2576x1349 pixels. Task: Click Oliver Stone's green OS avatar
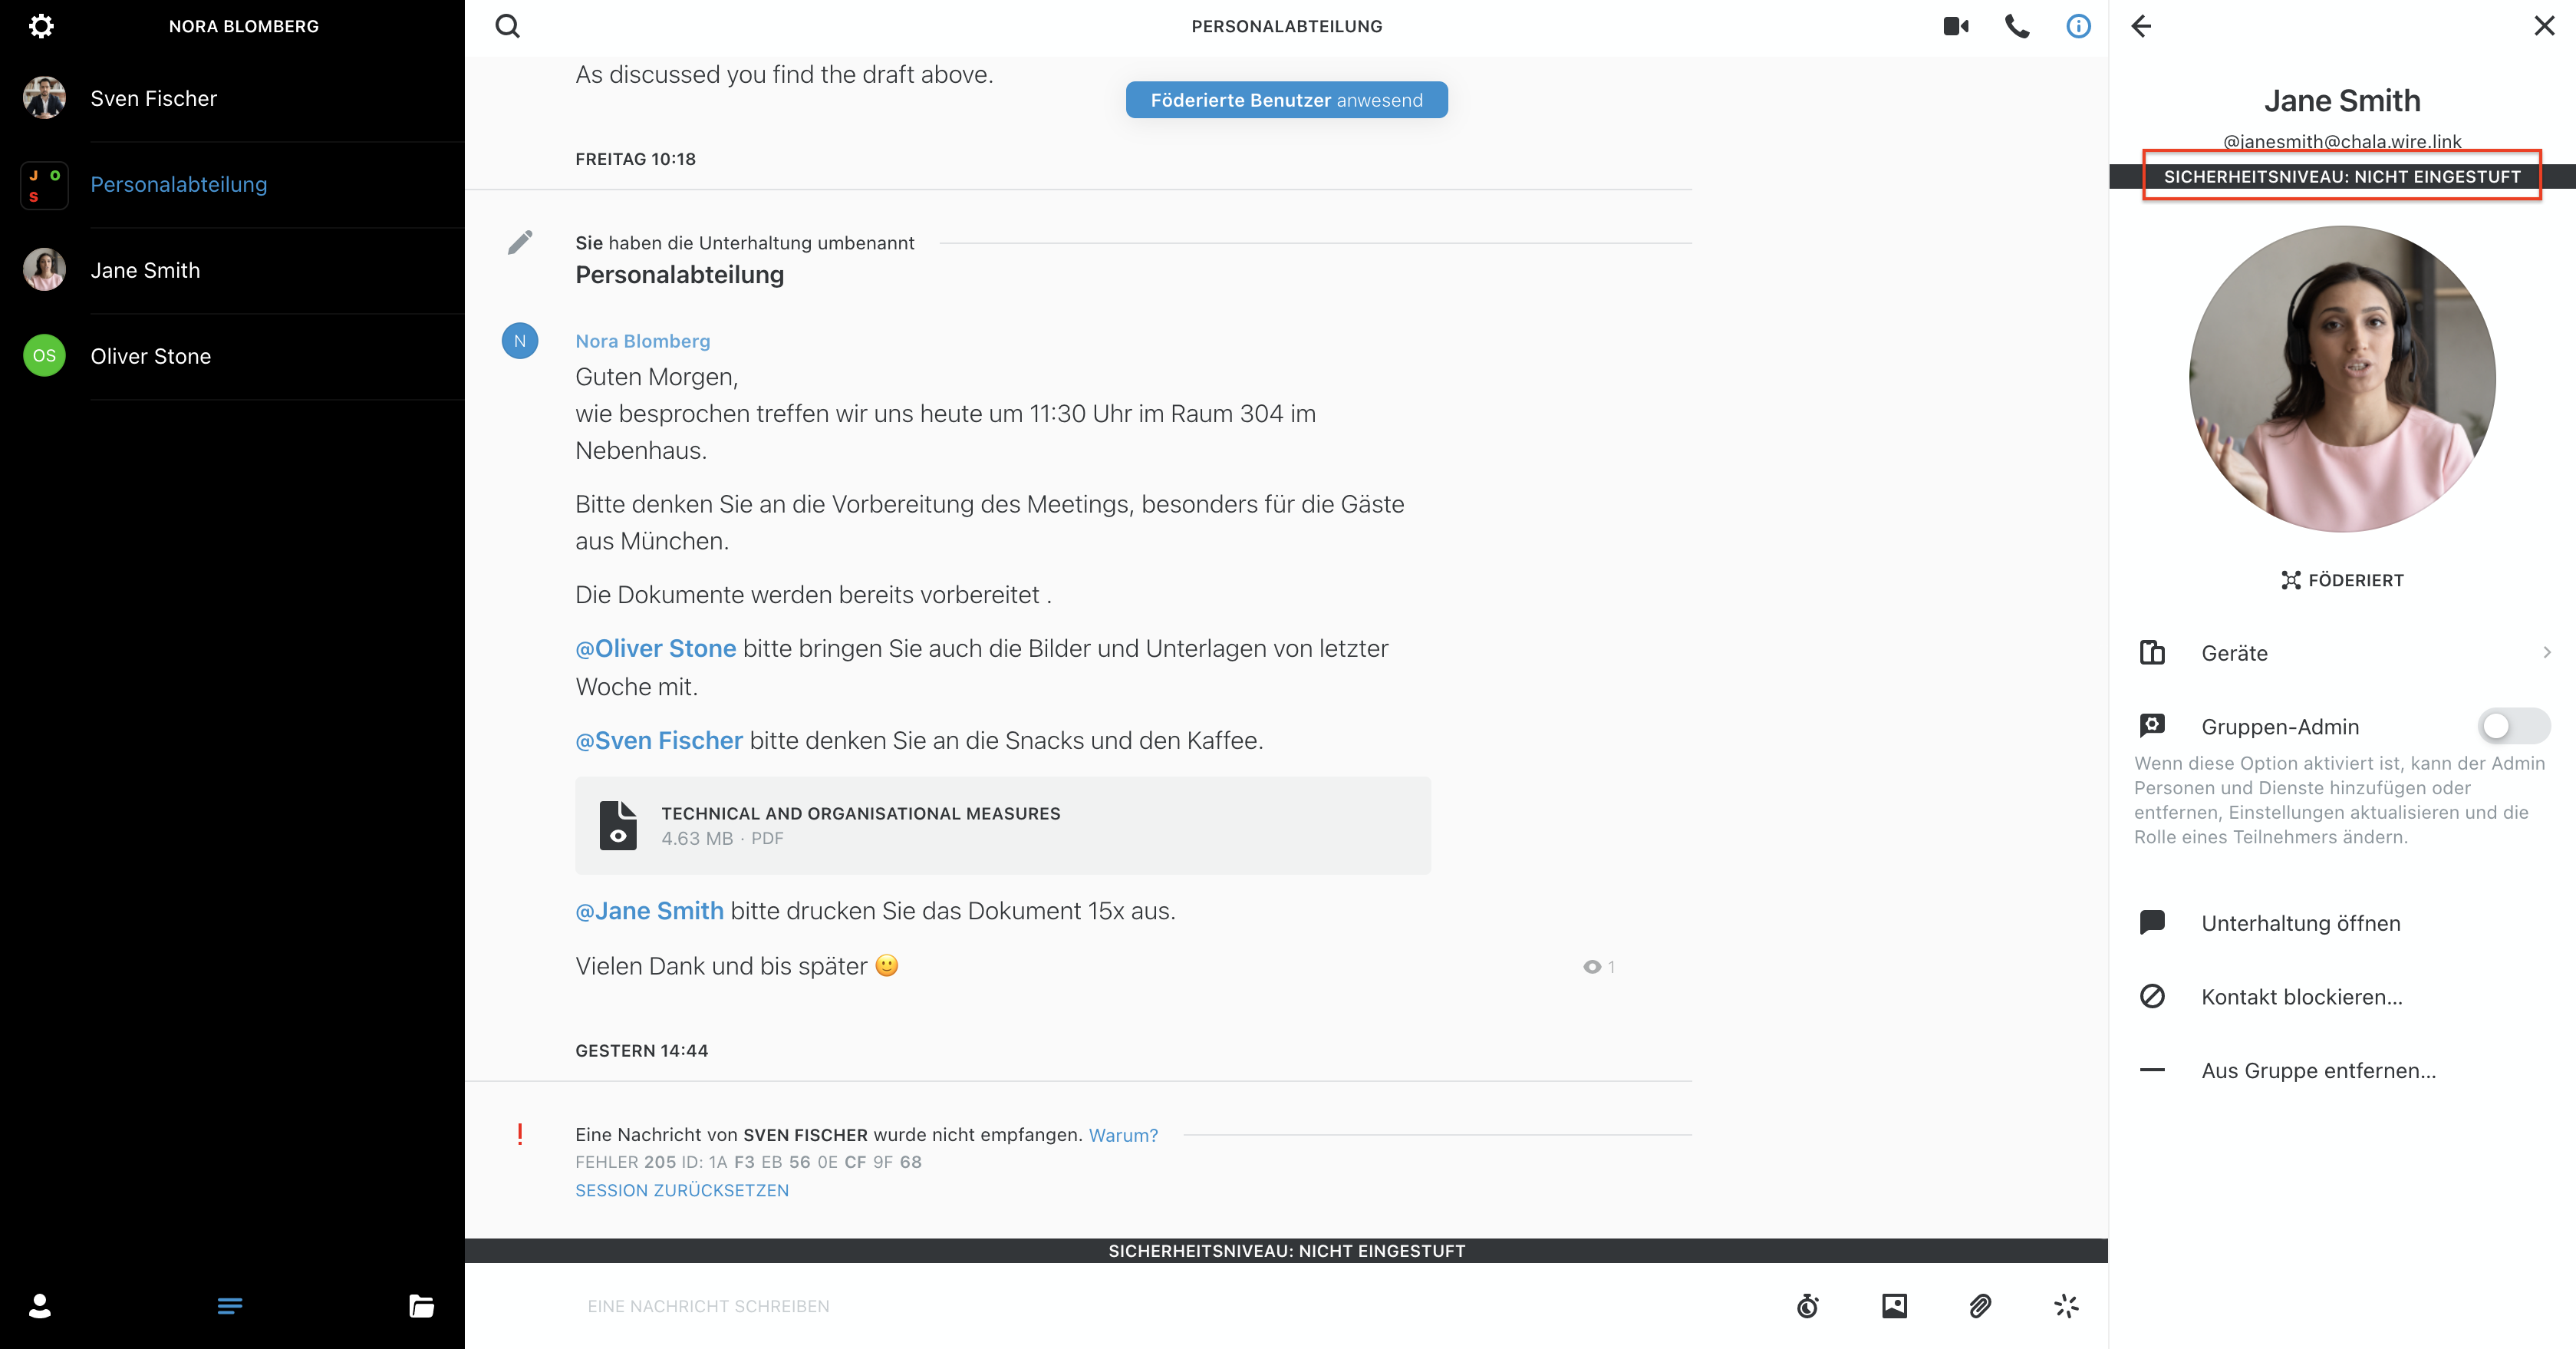(44, 356)
